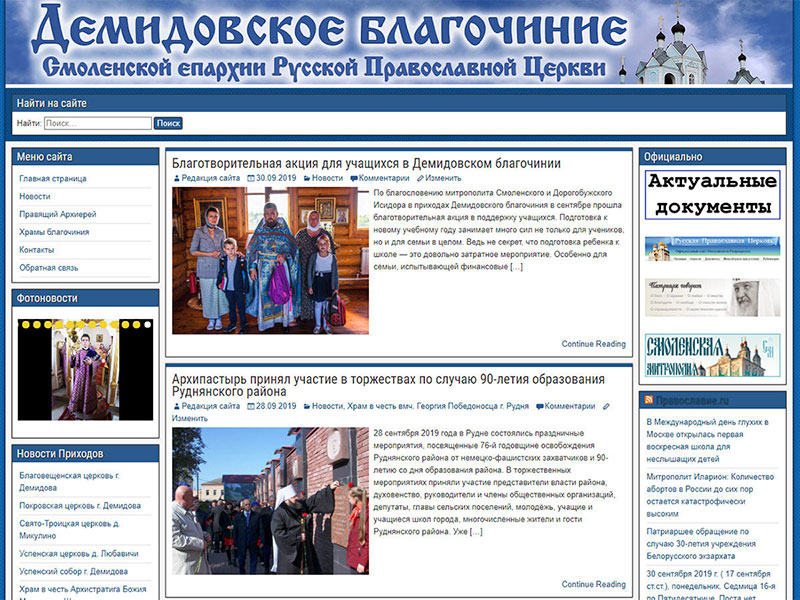Image resolution: width=800 pixels, height=600 pixels.
Task: Open the charity post photo inside the wooden church
Action: tap(270, 261)
